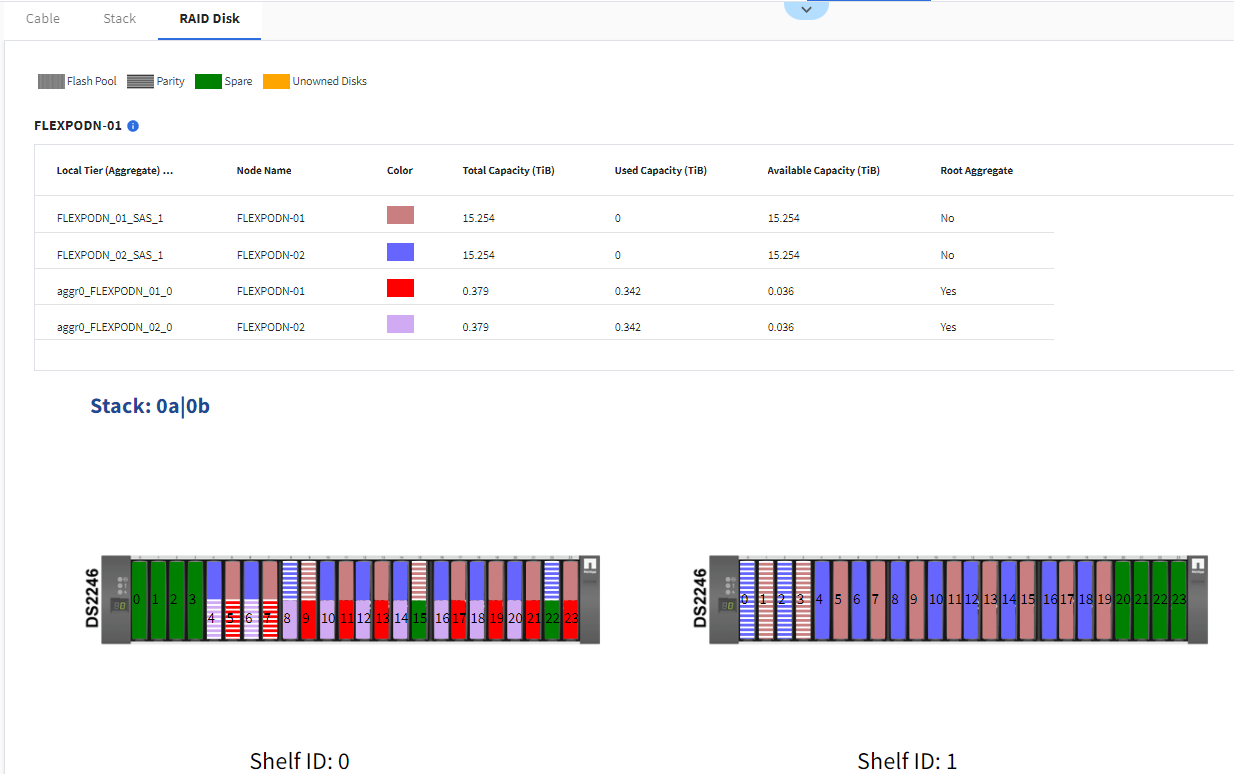Click the FLEXPODN_01_SAS_1 color swatch
Viewport: 1234px width, 774px height.
[400, 215]
